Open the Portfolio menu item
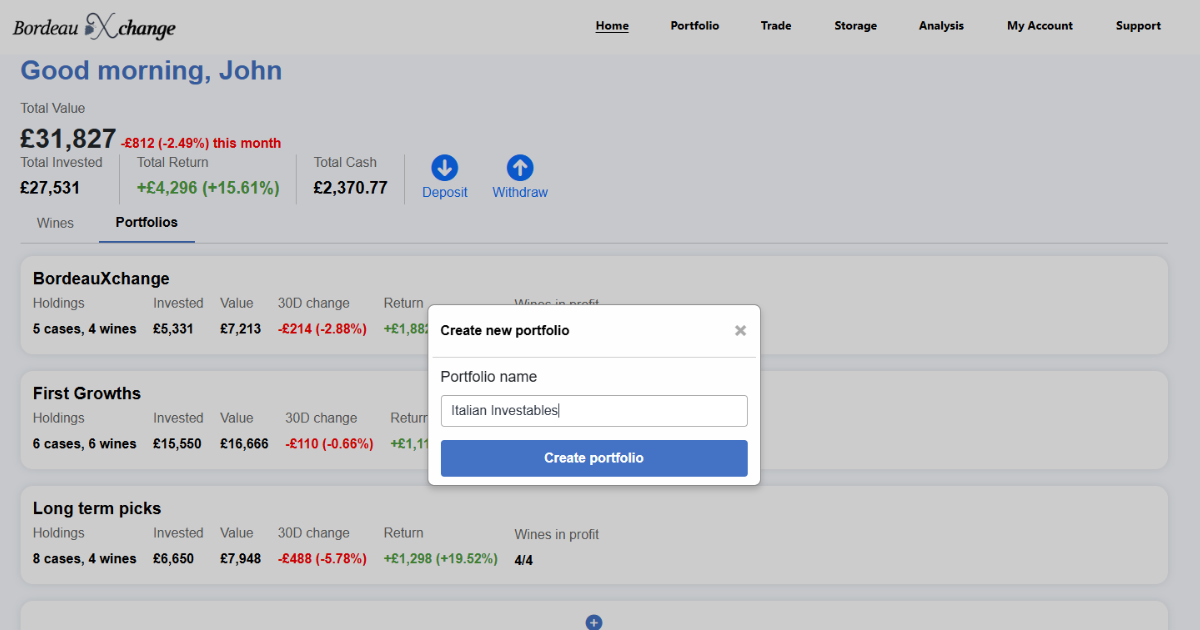This screenshot has width=1200, height=630. (695, 26)
